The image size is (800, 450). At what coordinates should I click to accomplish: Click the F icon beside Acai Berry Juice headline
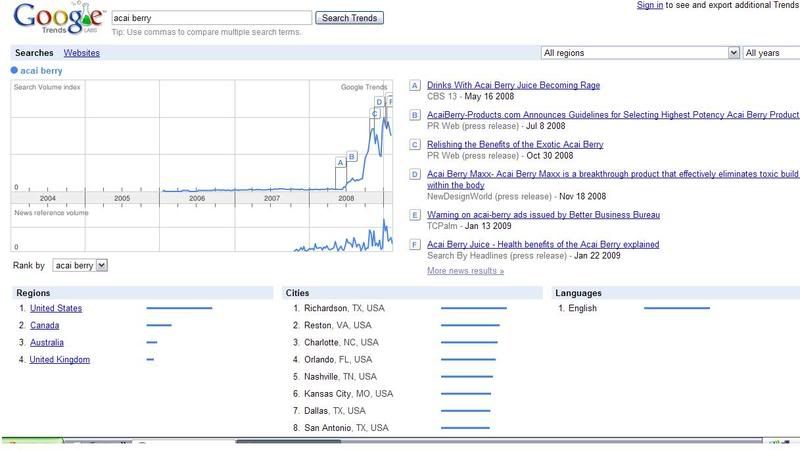click(415, 245)
